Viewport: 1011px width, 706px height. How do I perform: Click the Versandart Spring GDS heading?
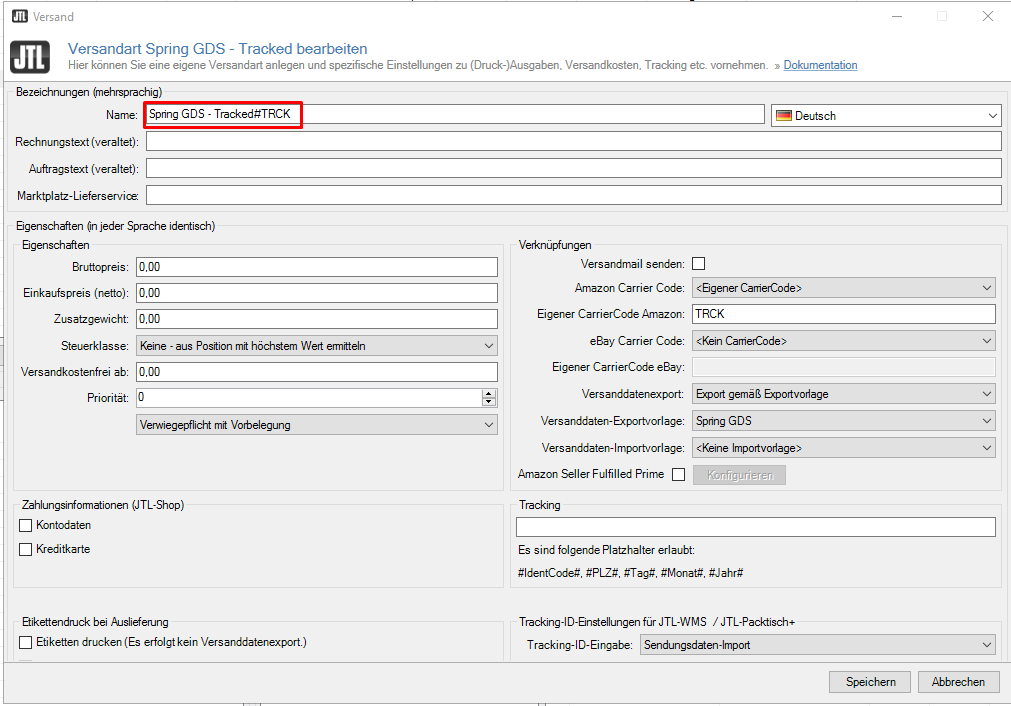217,48
